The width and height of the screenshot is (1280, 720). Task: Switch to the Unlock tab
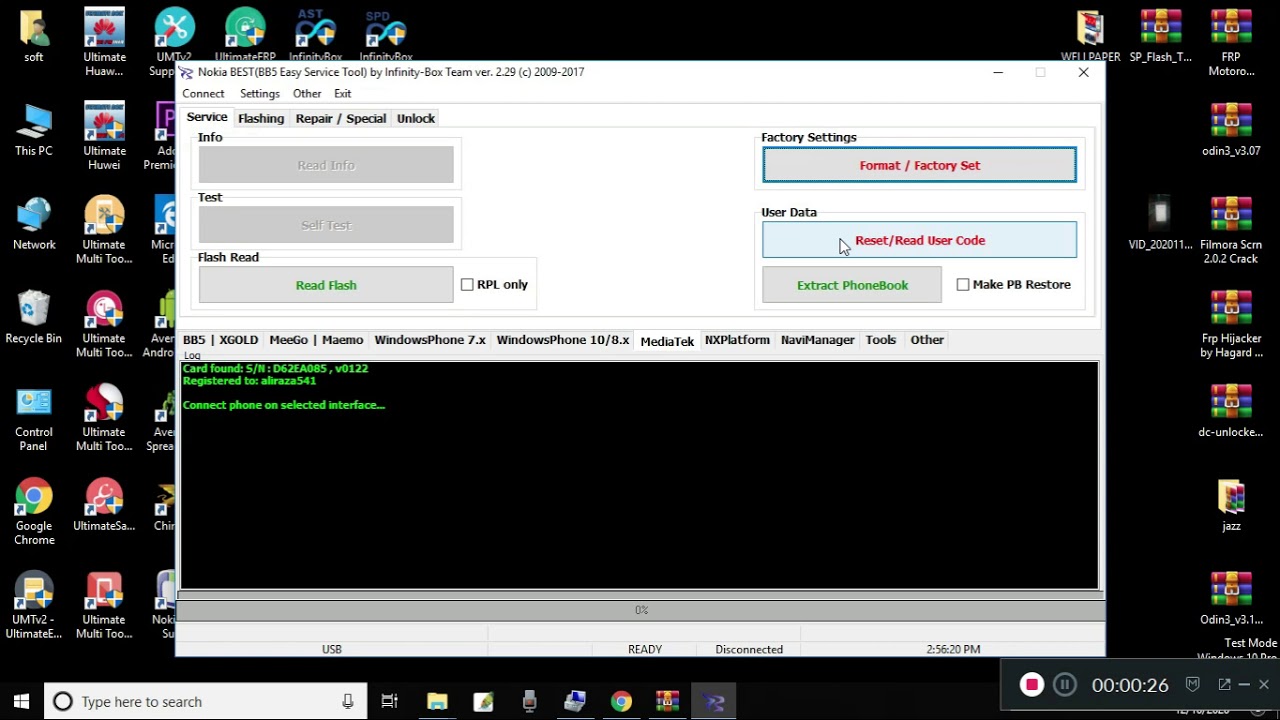tap(416, 118)
